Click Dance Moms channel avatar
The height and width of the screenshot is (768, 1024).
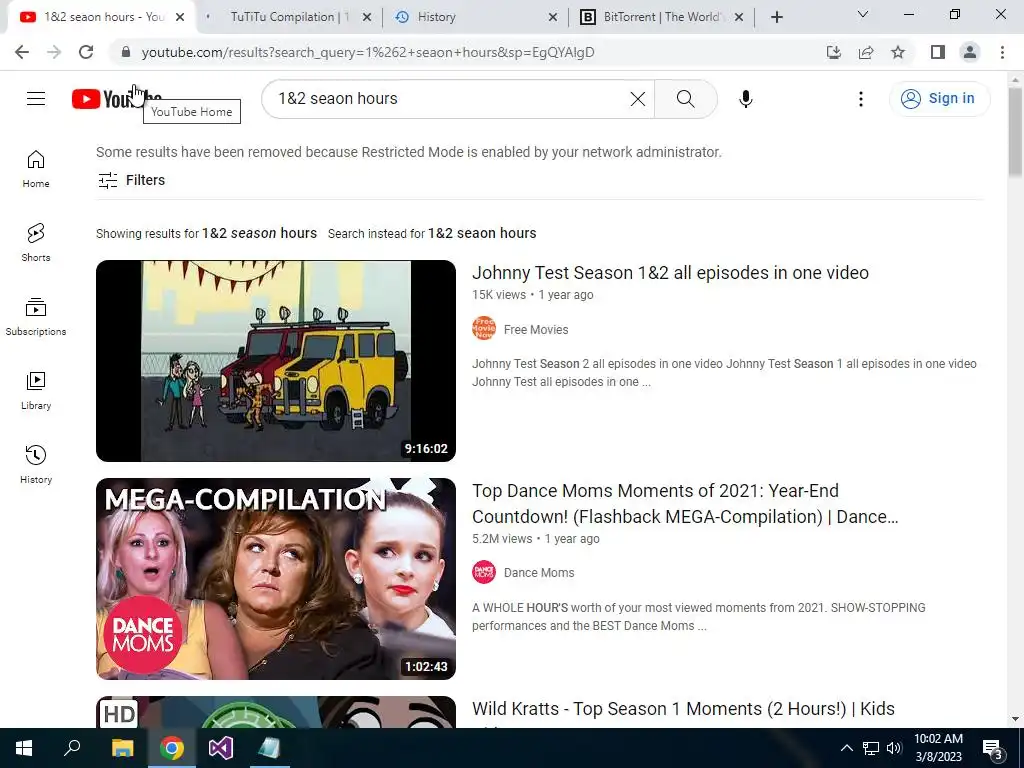pyautogui.click(x=484, y=573)
